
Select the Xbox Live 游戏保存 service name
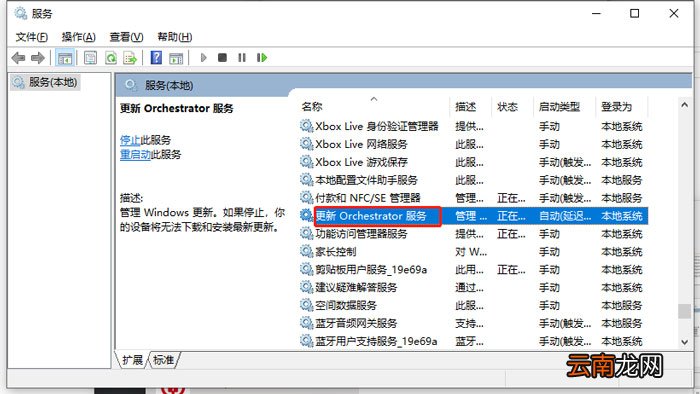(x=361, y=162)
